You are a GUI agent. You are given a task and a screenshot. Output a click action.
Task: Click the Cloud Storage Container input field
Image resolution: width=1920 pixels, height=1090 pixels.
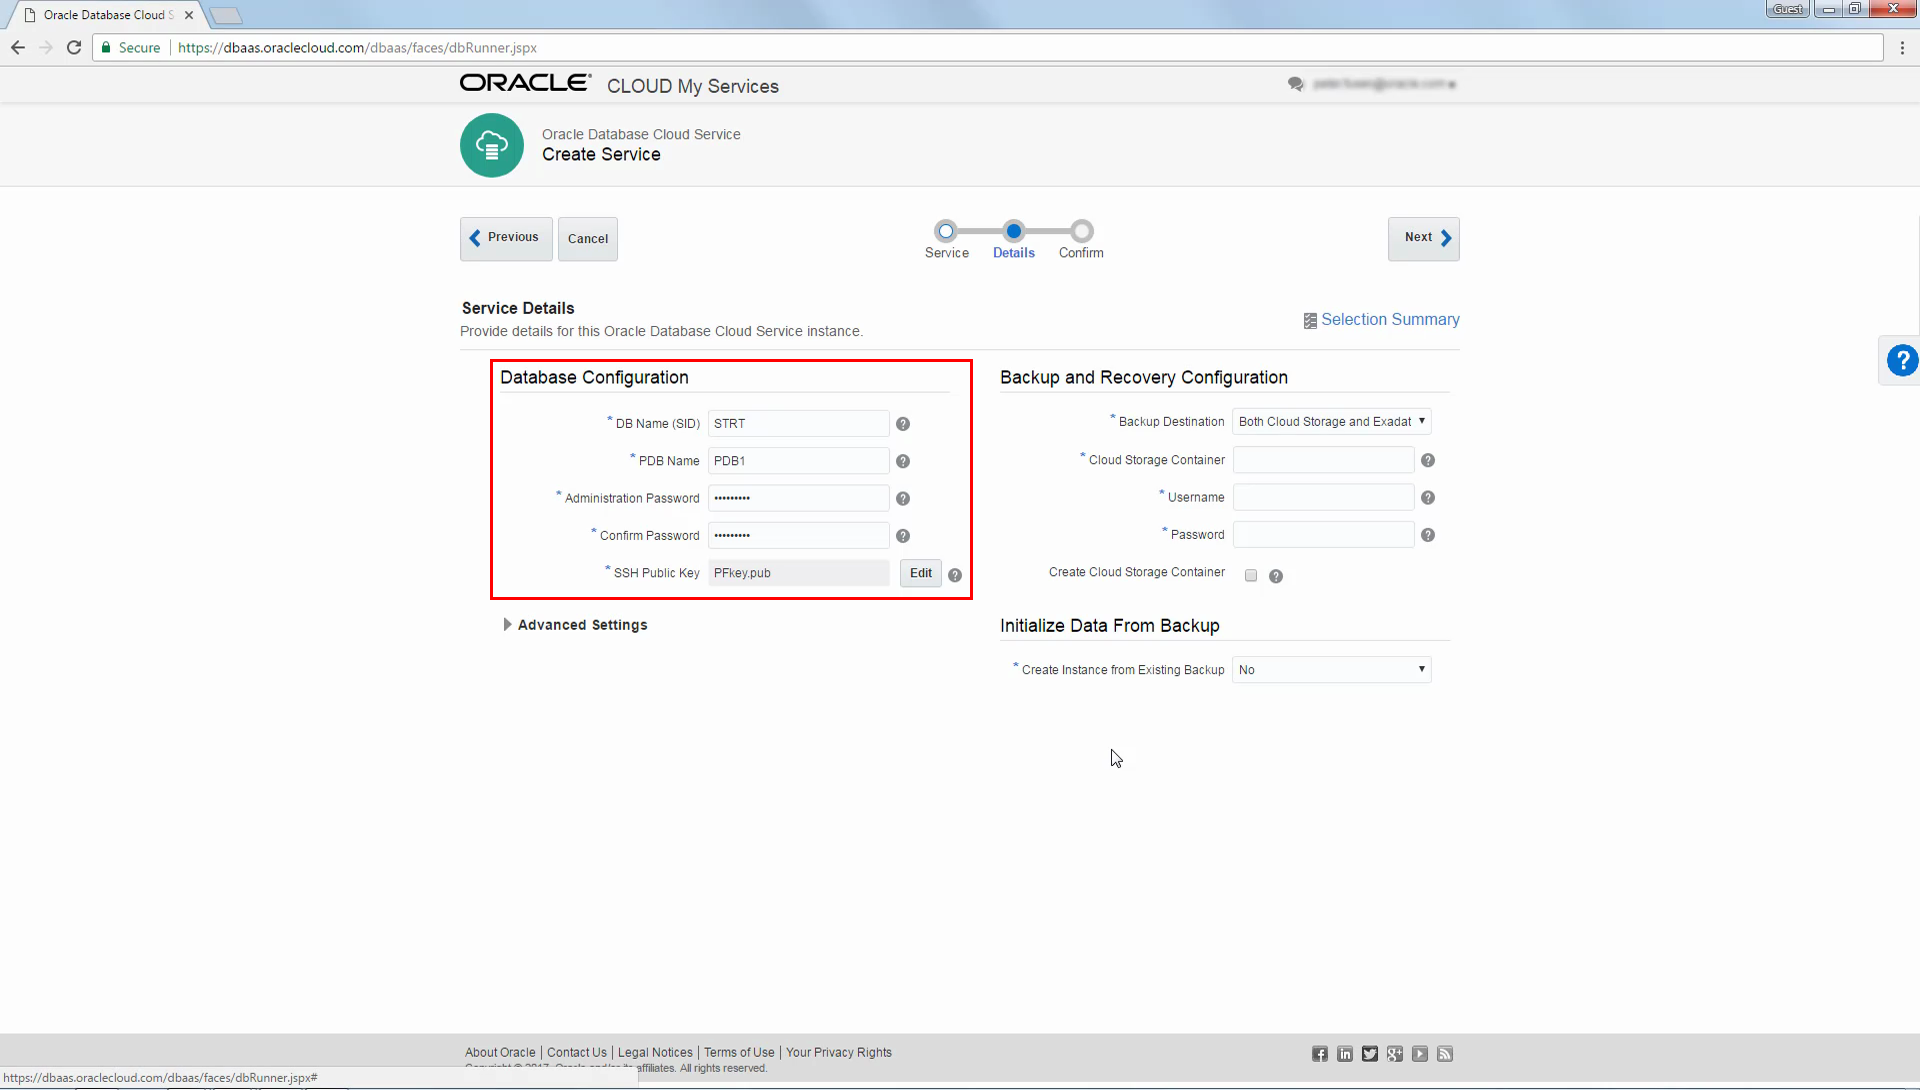(1323, 460)
